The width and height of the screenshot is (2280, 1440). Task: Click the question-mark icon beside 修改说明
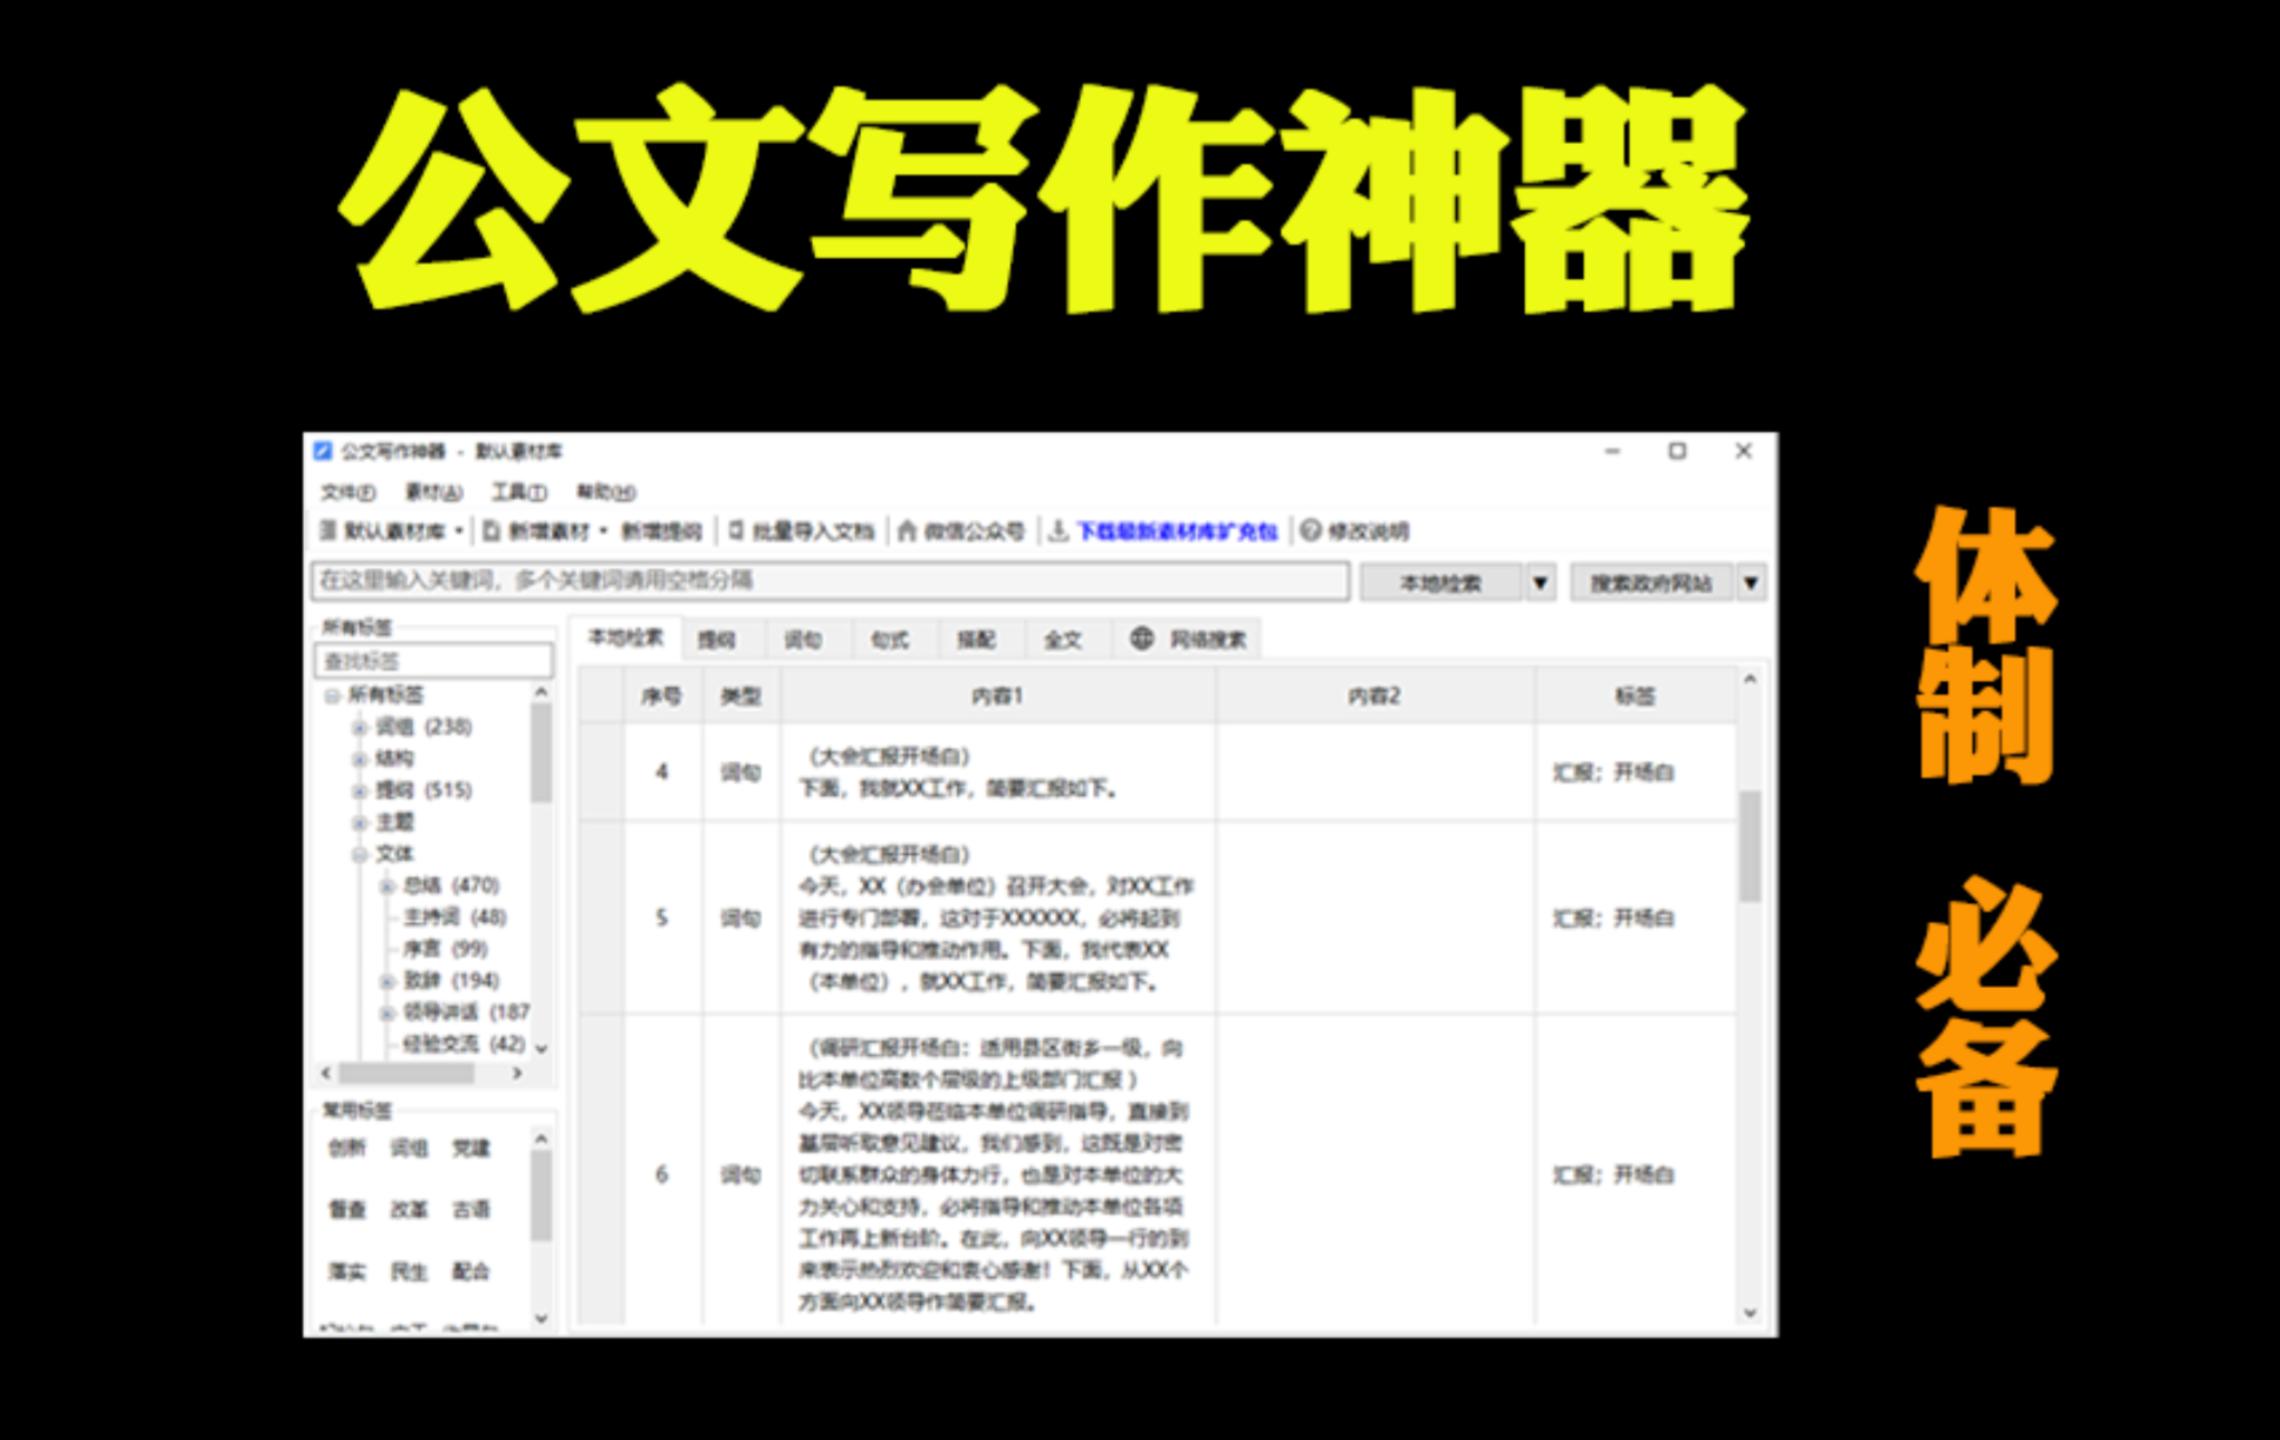point(1311,530)
